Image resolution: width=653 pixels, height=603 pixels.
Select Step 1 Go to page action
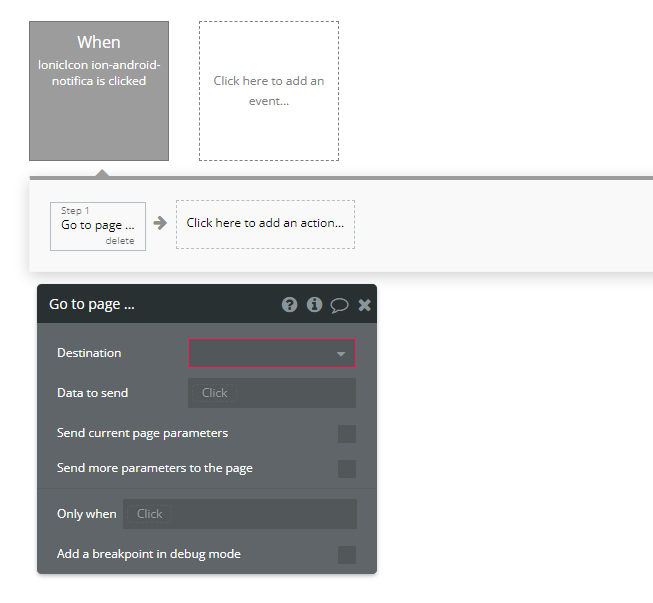click(98, 227)
